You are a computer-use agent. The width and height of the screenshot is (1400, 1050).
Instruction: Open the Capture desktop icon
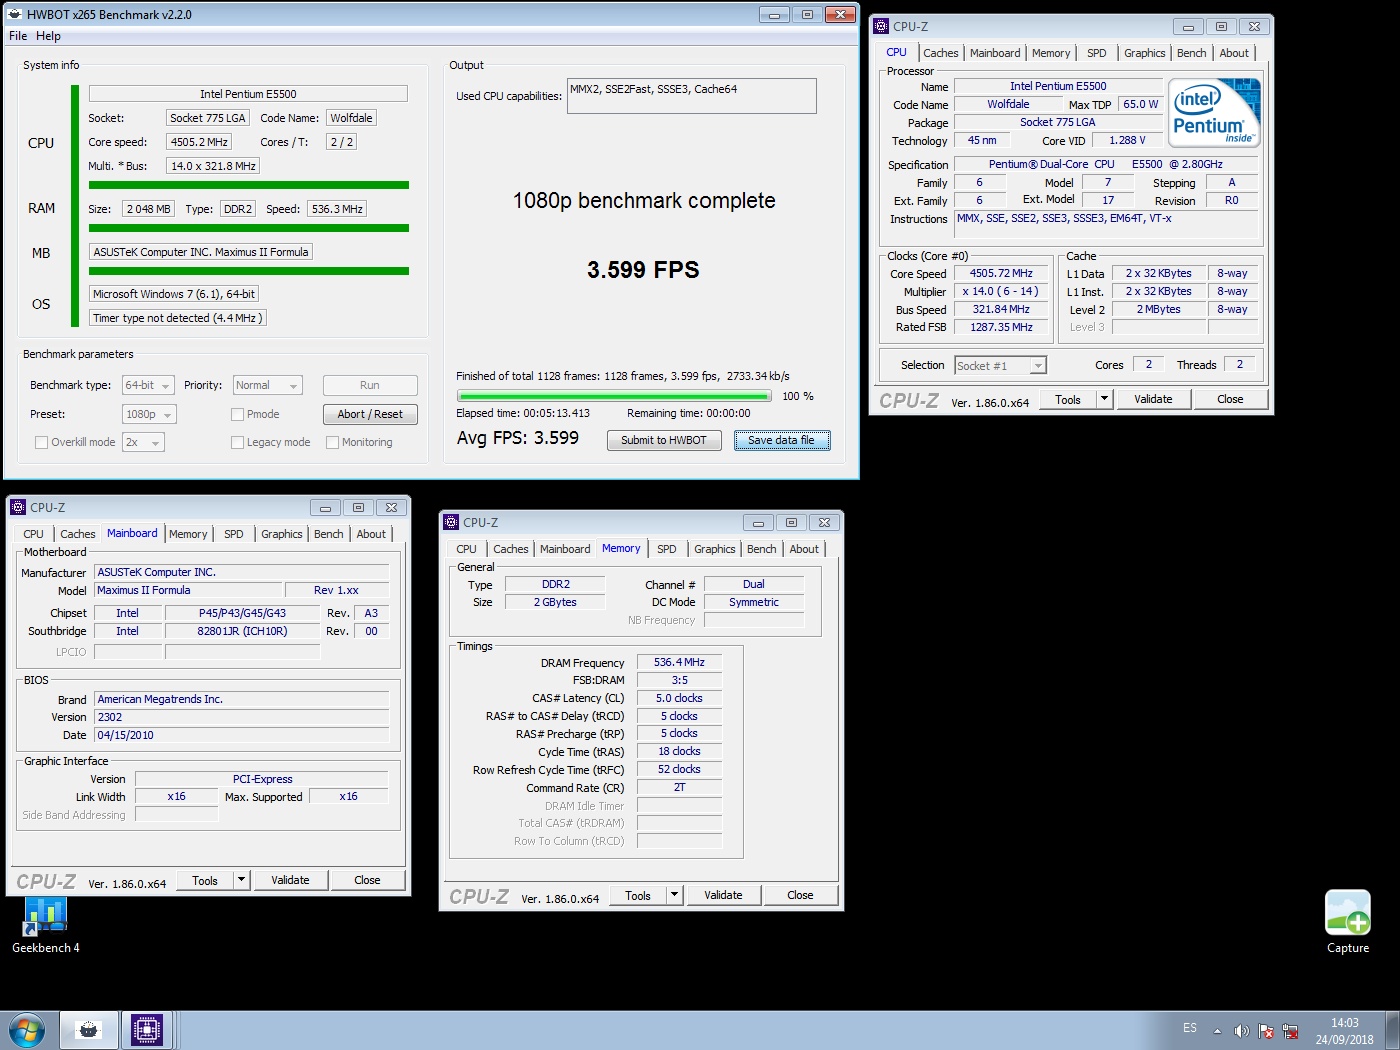point(1347,921)
